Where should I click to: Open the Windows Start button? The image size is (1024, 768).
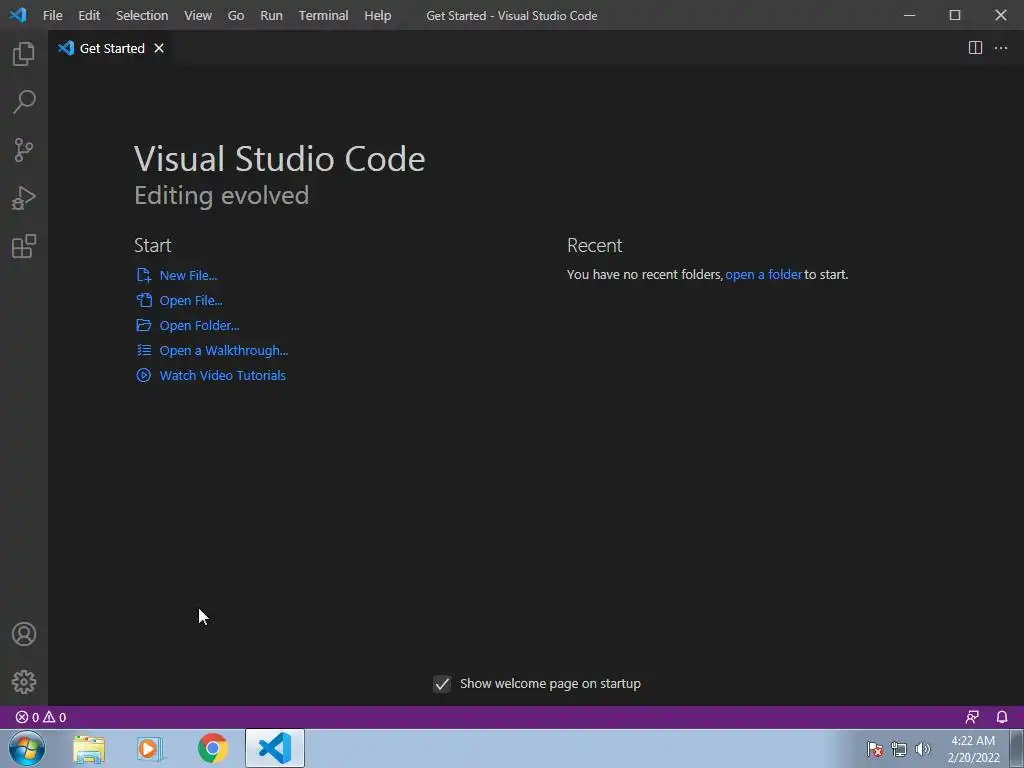(x=27, y=748)
